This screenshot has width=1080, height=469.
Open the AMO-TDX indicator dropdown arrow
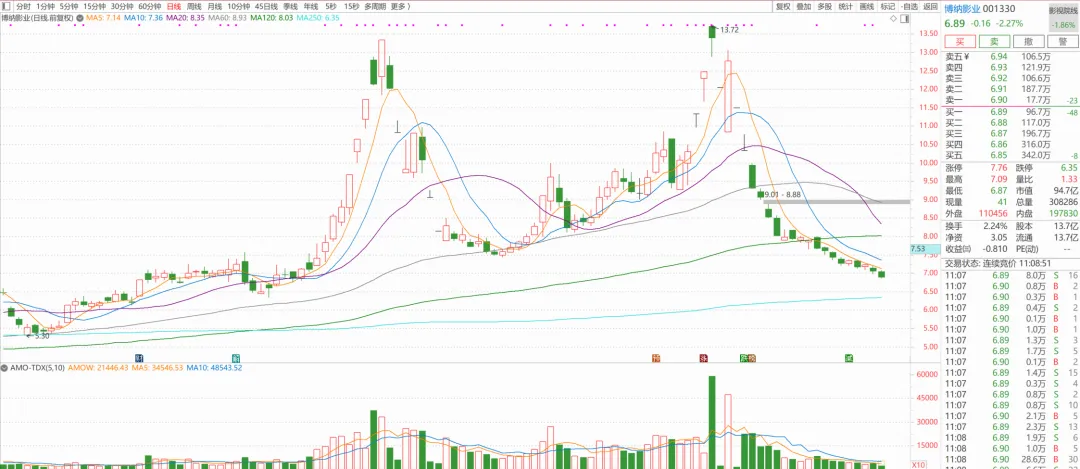pyautogui.click(x=5, y=368)
